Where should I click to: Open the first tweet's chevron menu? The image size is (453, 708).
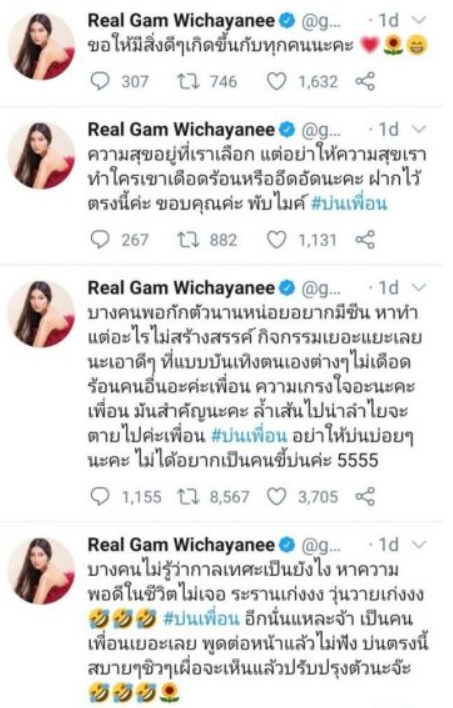click(420, 20)
